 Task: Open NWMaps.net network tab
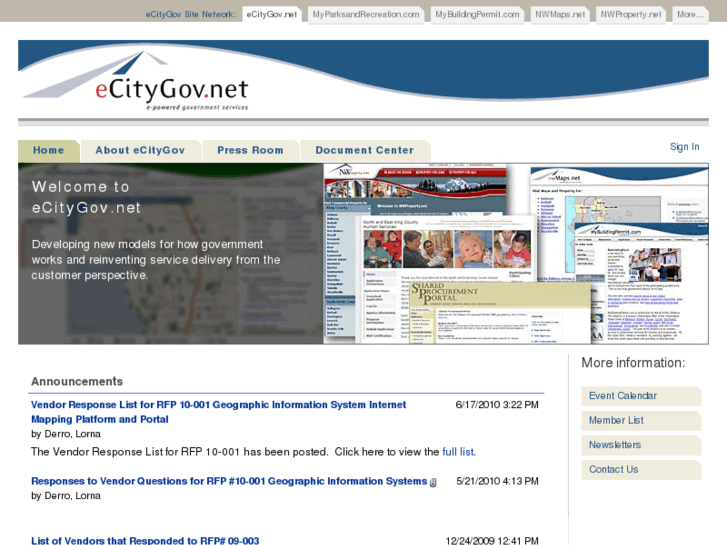coord(560,14)
